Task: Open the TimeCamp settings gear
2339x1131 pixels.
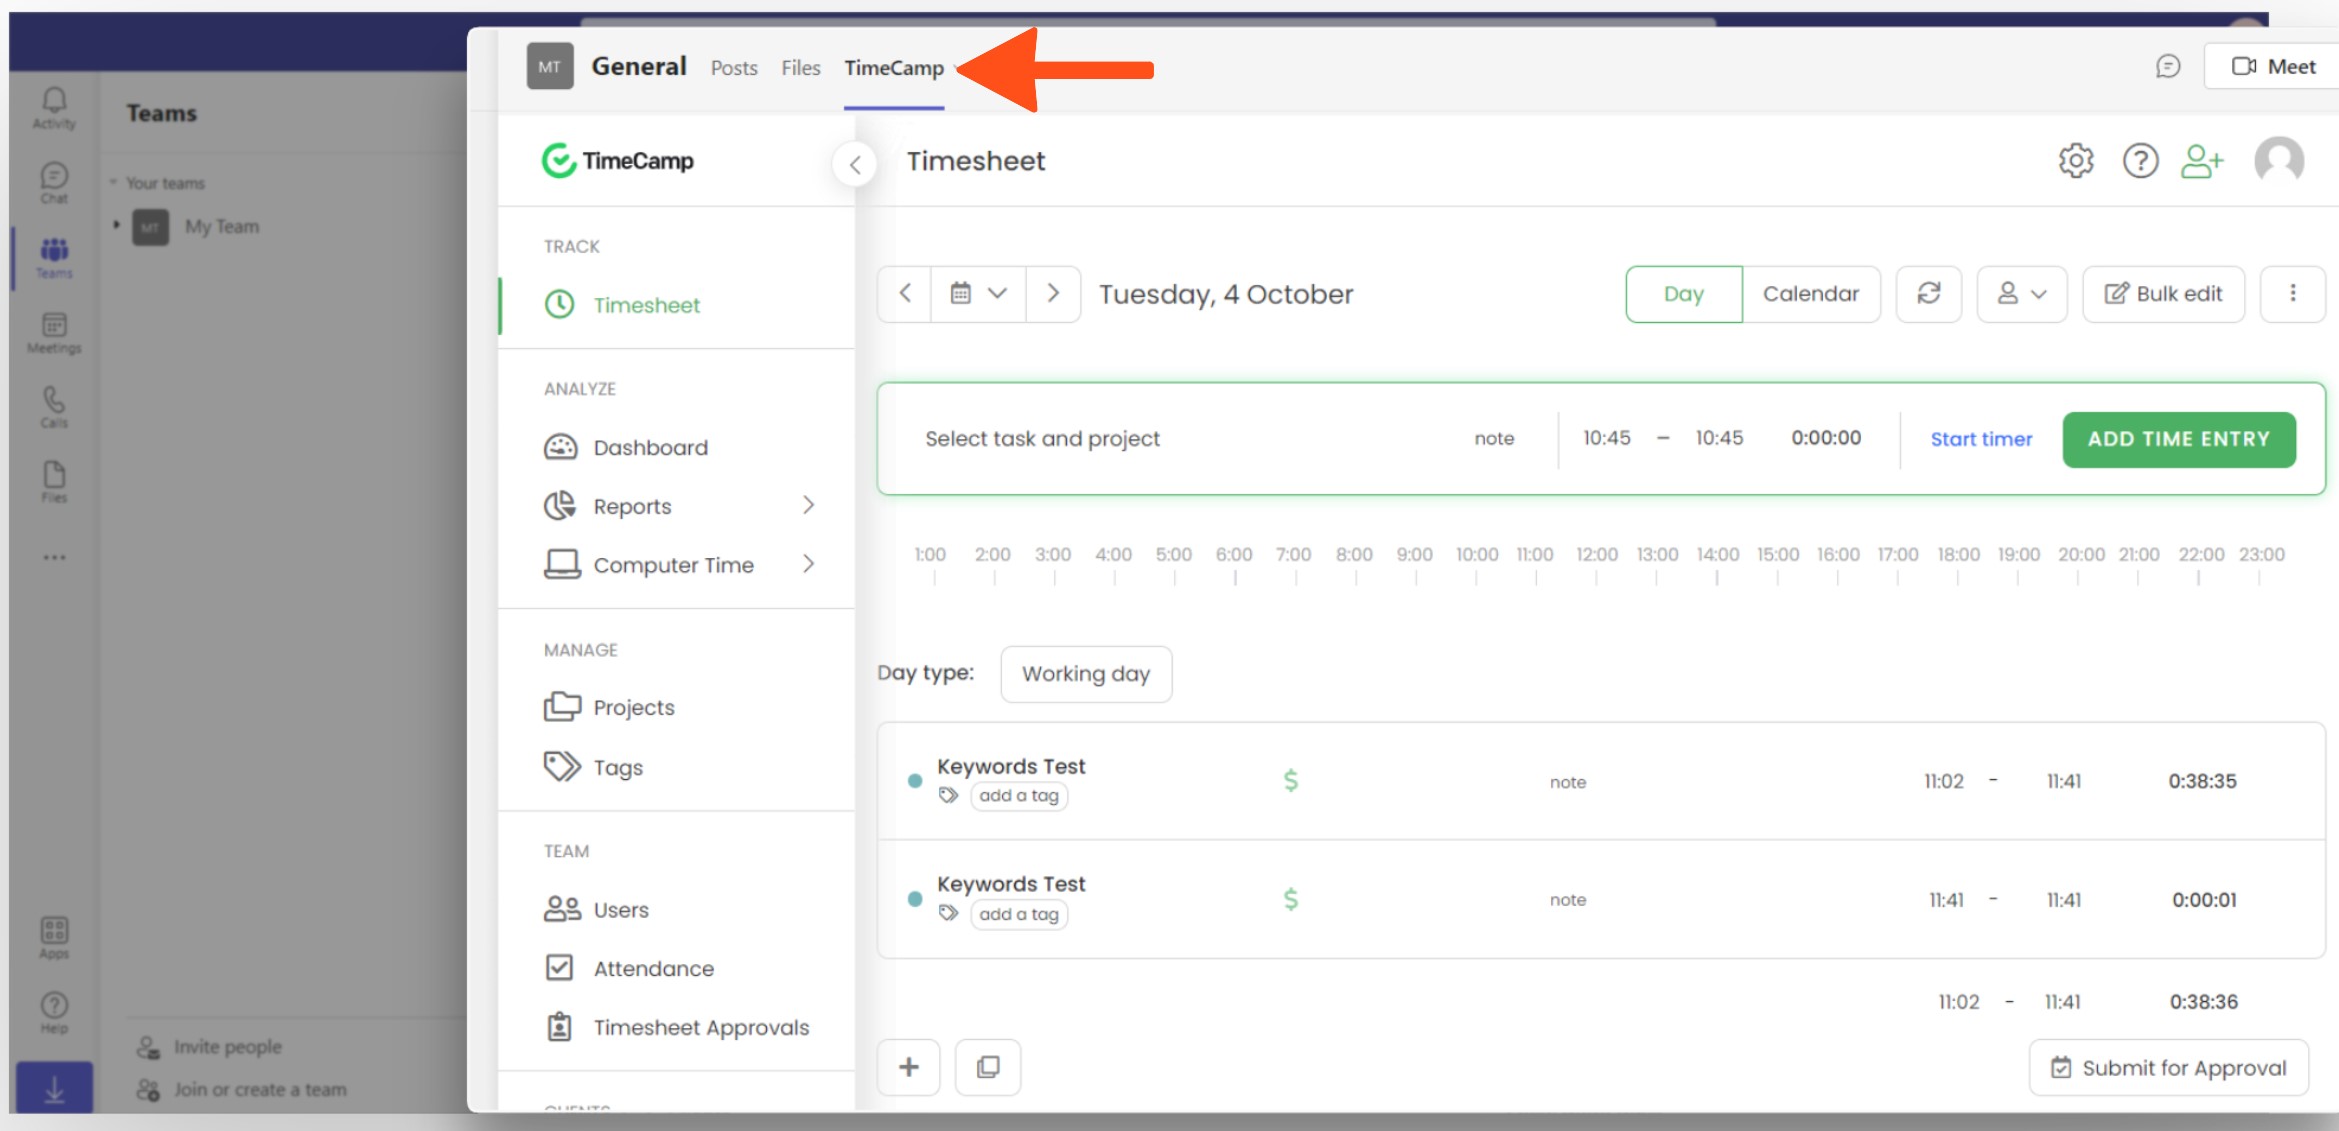Action: [x=2076, y=161]
